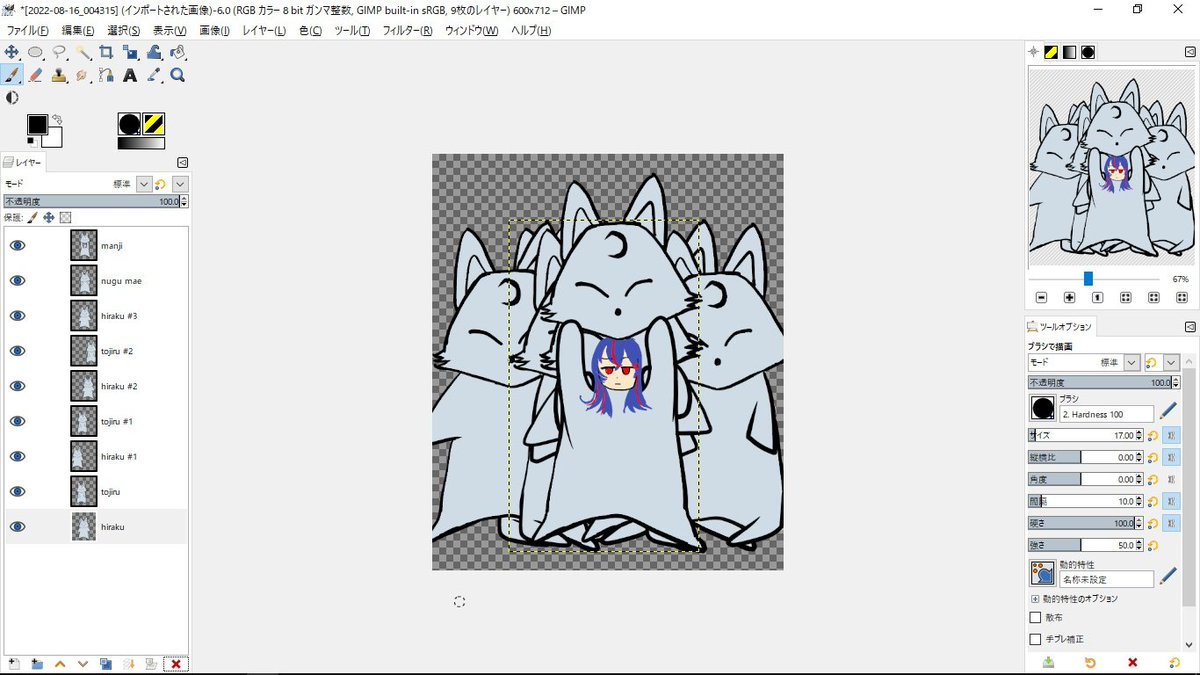Click the active pattern indicator in toolbox
The height and width of the screenshot is (675, 1200).
[154, 124]
